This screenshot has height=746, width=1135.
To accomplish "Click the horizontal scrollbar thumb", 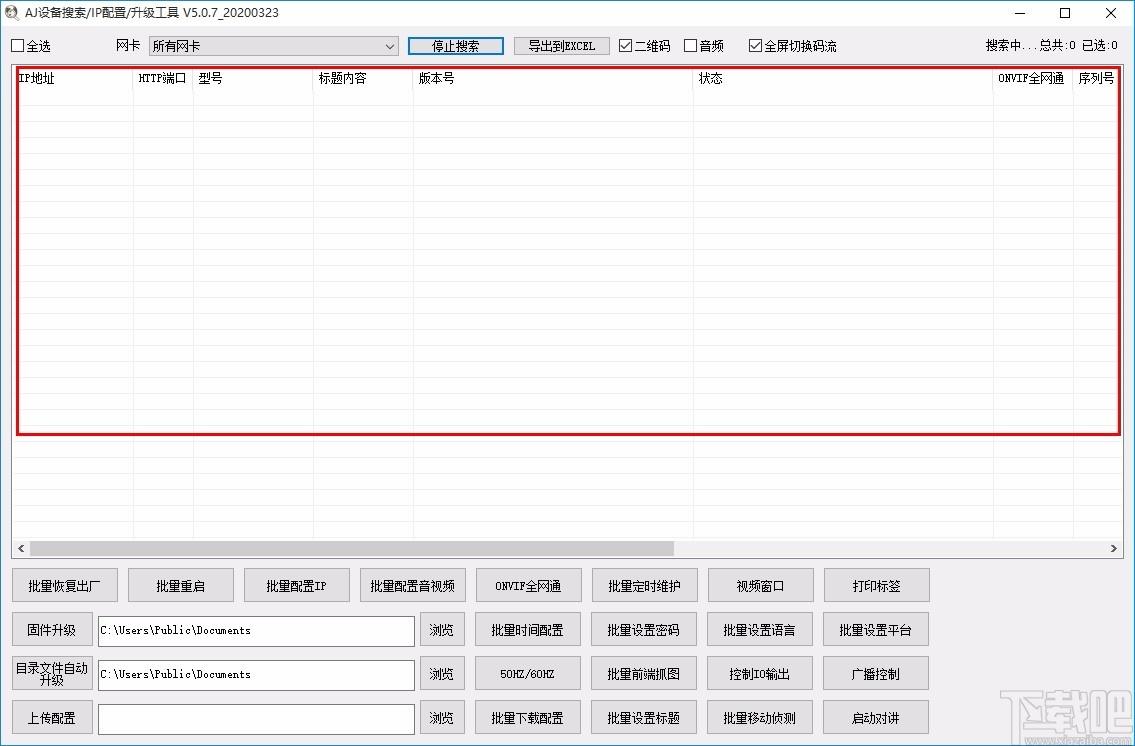I will coord(352,548).
